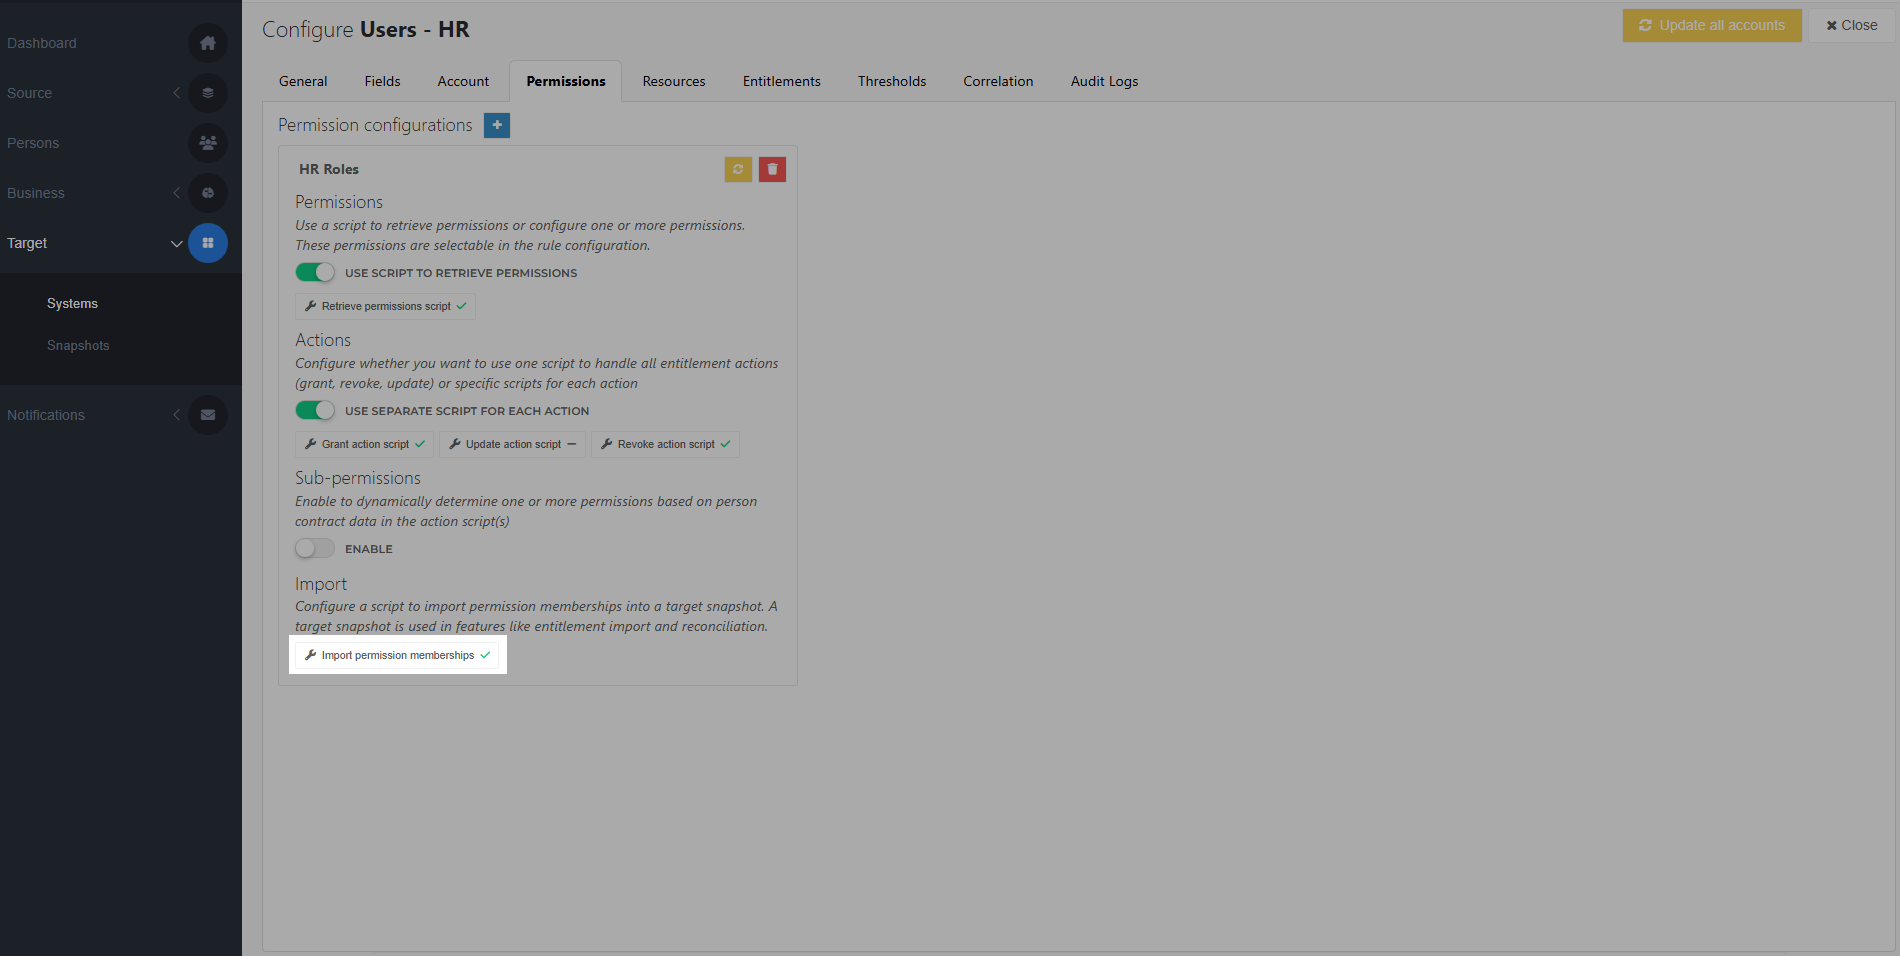The image size is (1900, 956).
Task: Click Update all accounts button
Action: point(1712,25)
